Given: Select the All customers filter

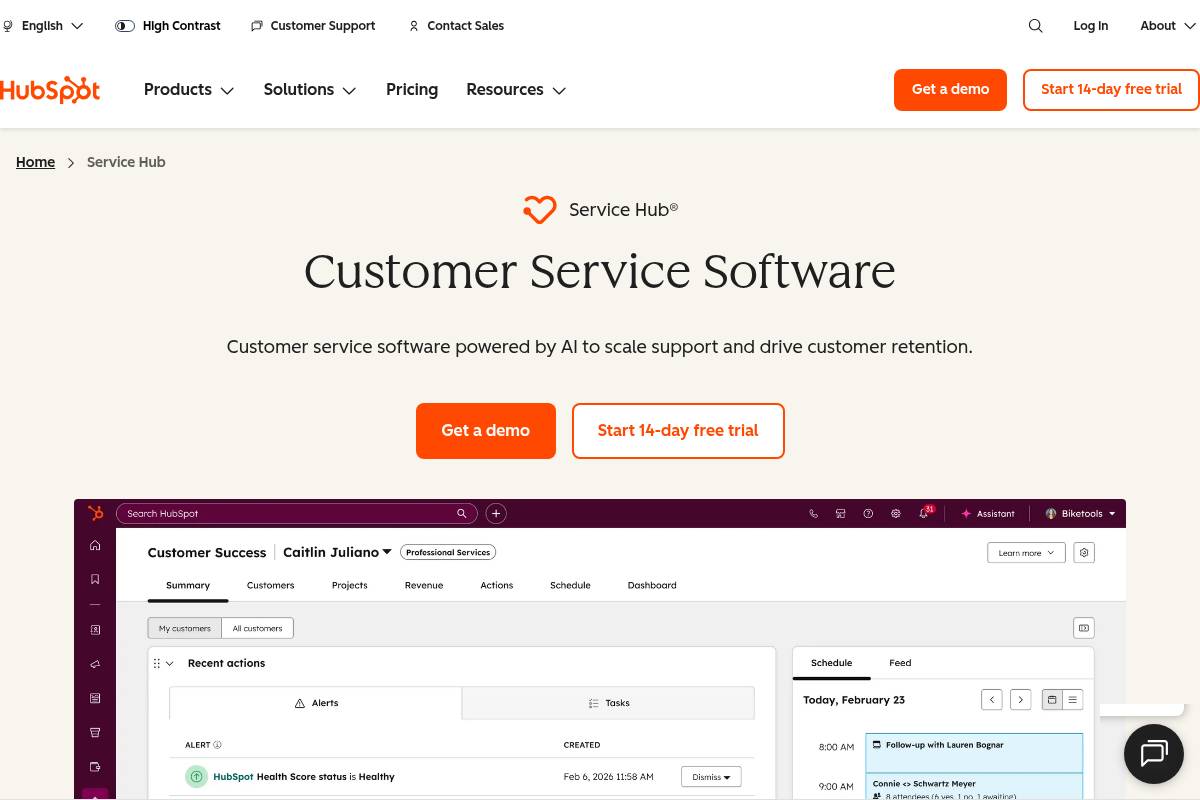Looking at the screenshot, I should click(x=257, y=628).
